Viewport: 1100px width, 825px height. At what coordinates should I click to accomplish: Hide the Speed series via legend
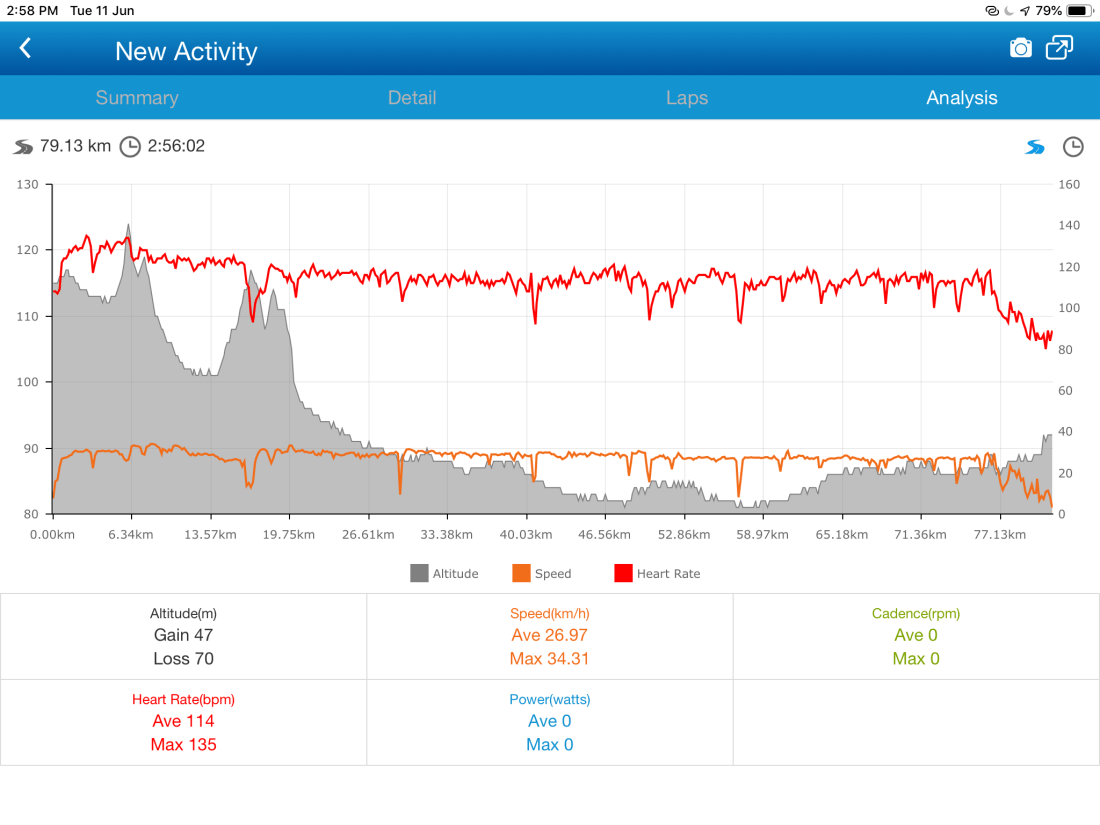coord(541,573)
